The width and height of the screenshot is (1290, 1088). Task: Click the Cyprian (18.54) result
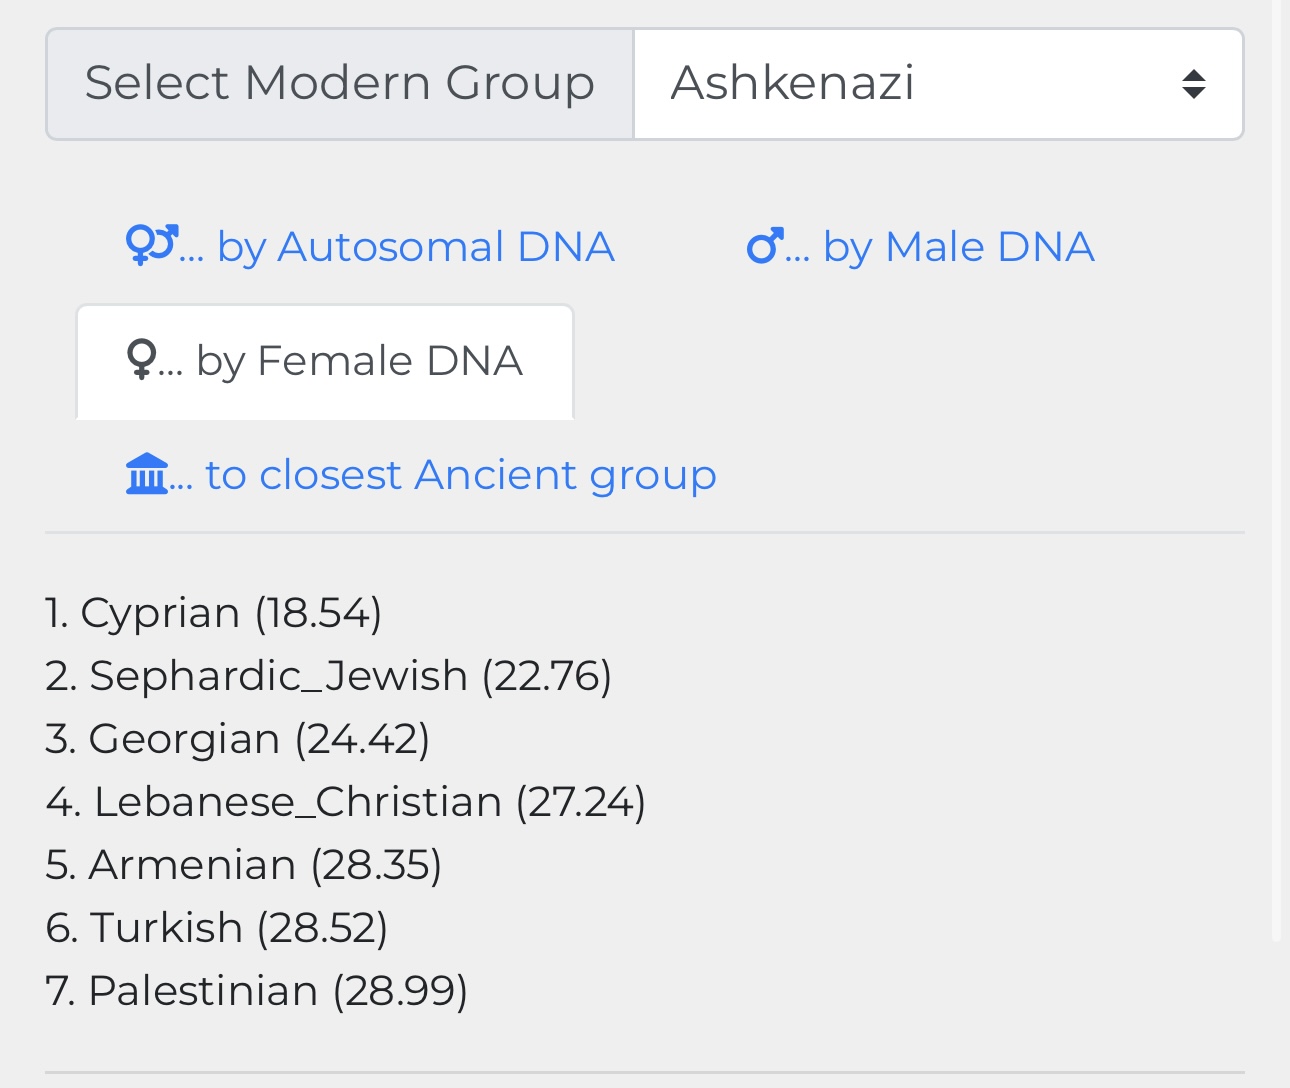[214, 613]
